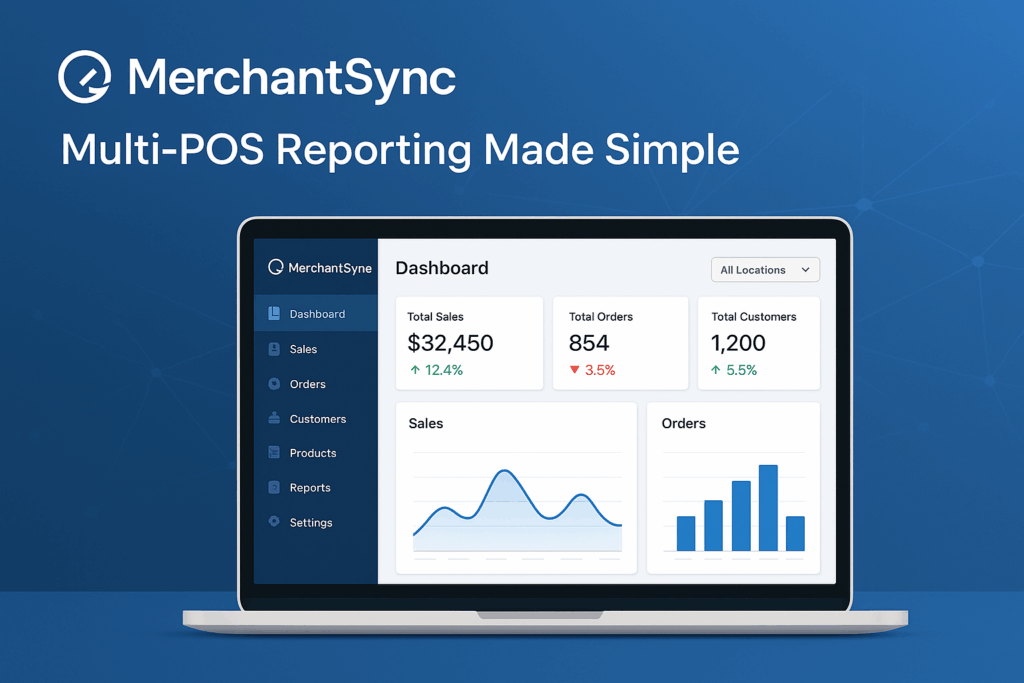Image resolution: width=1024 pixels, height=683 pixels.
Task: Click the Sales sidebar icon
Action: [x=274, y=349]
